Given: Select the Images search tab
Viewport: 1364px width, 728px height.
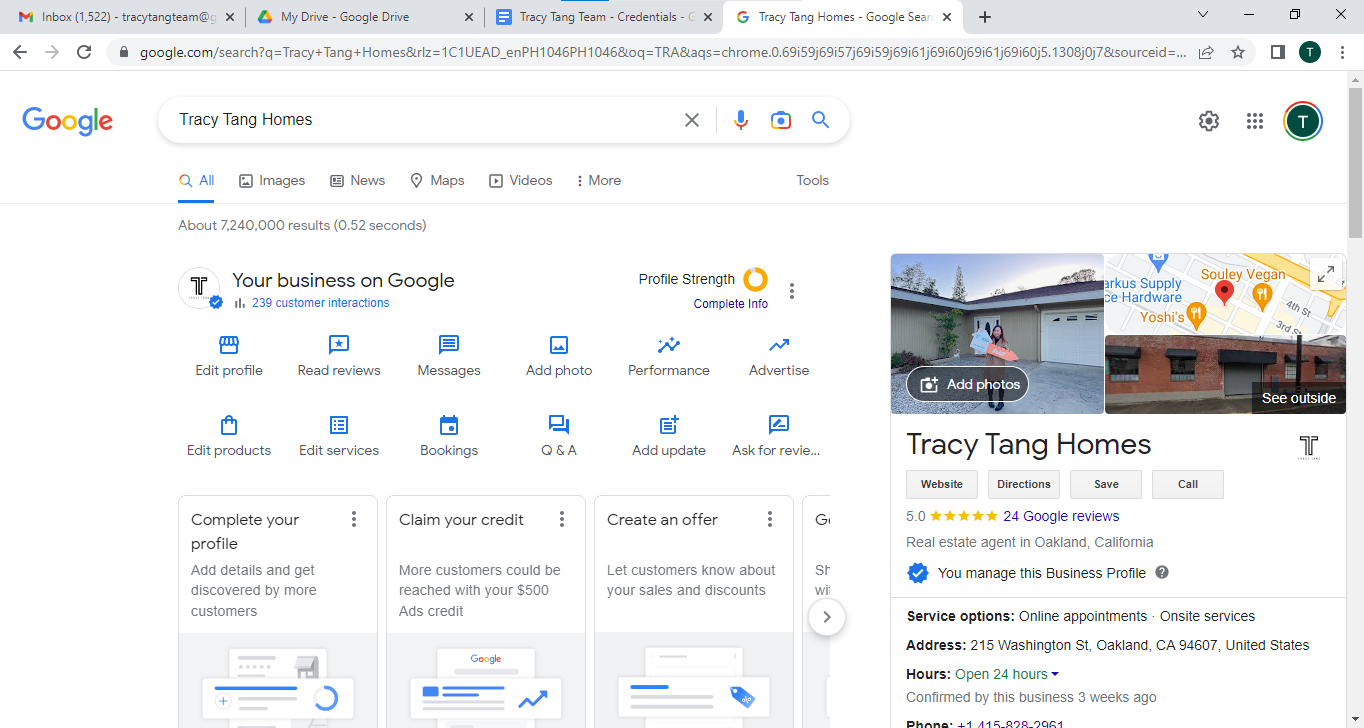Looking at the screenshot, I should coord(272,181).
